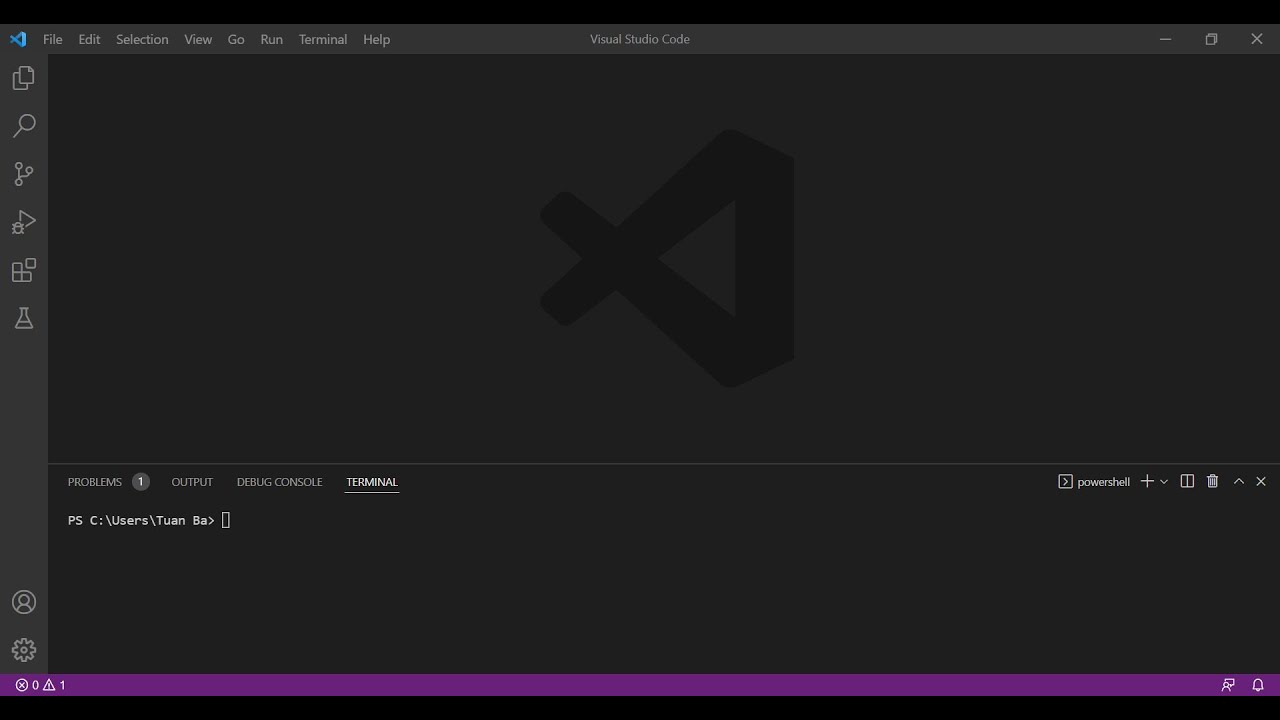Open the notifications bell icon

[1258, 685]
